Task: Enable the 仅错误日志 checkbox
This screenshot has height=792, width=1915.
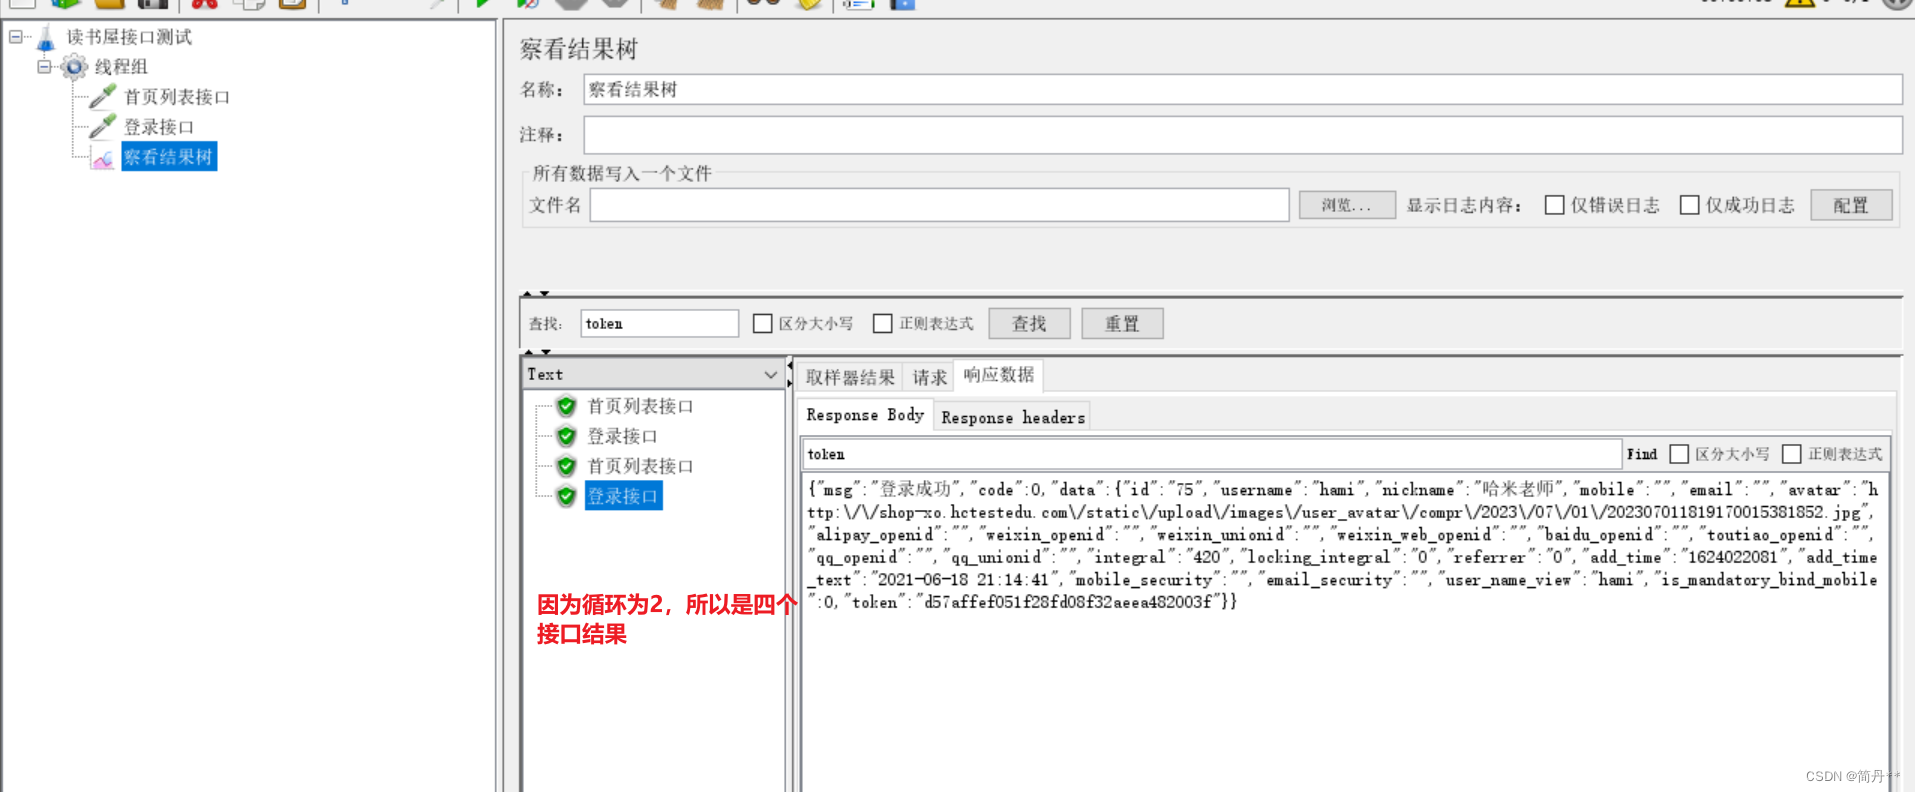Action: (1554, 205)
